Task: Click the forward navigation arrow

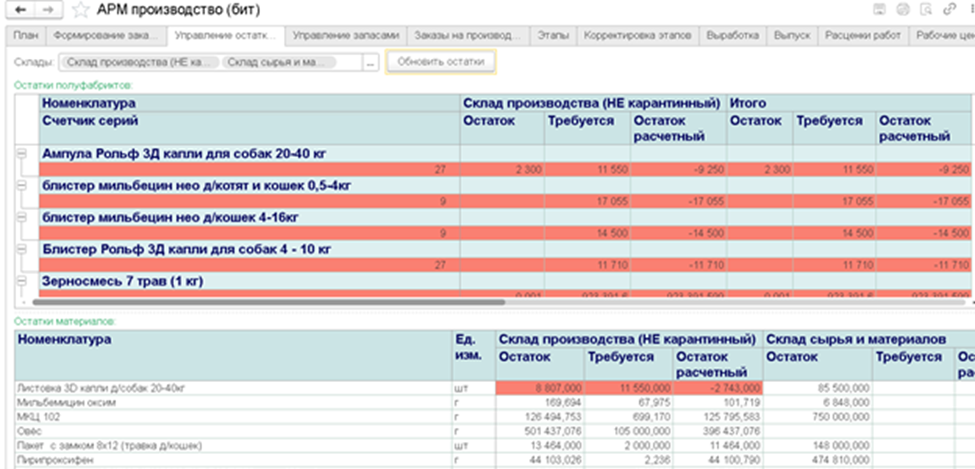Action: (x=47, y=10)
